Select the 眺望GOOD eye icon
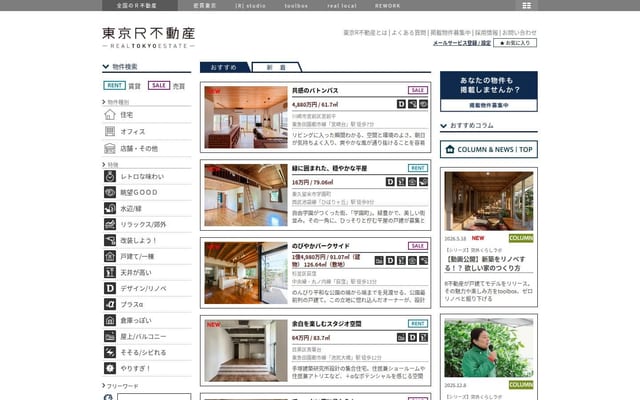This screenshot has width=640, height=400. click(110, 192)
